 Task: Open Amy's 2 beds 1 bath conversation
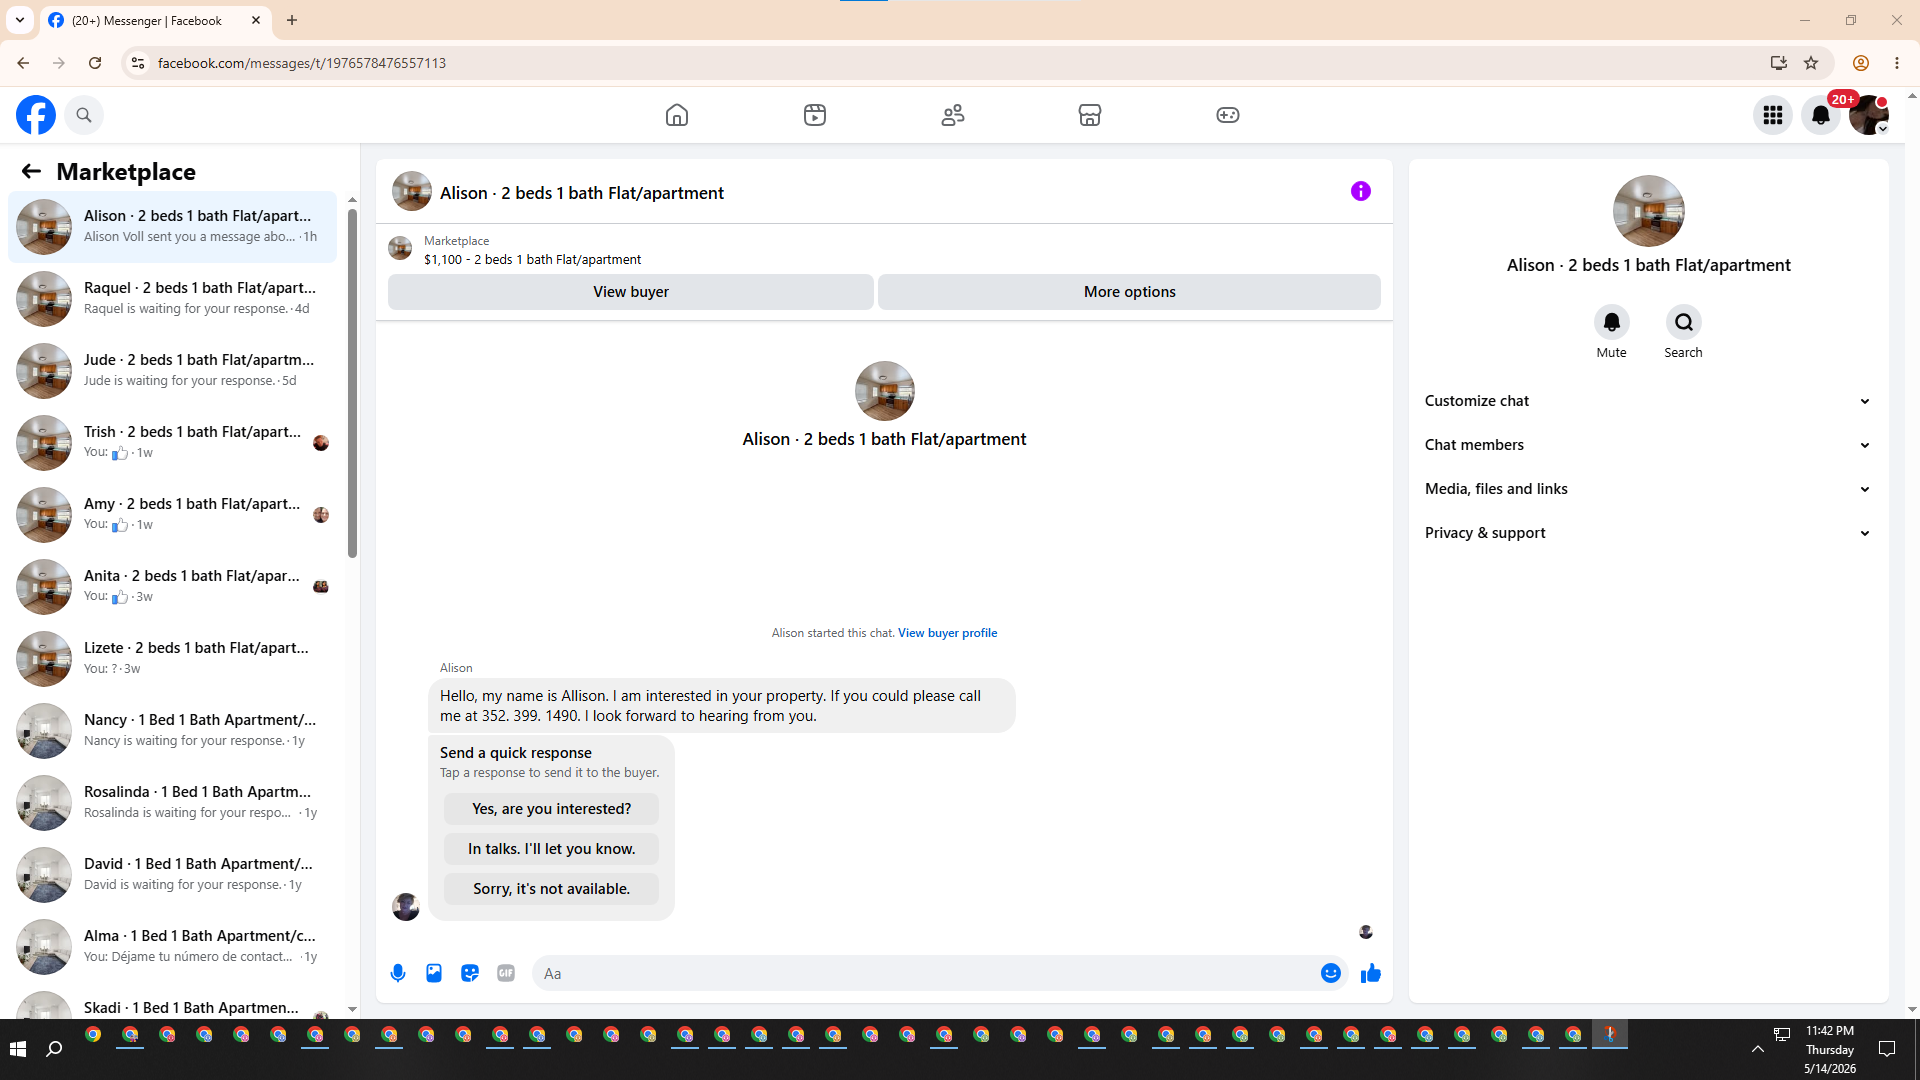coord(172,514)
